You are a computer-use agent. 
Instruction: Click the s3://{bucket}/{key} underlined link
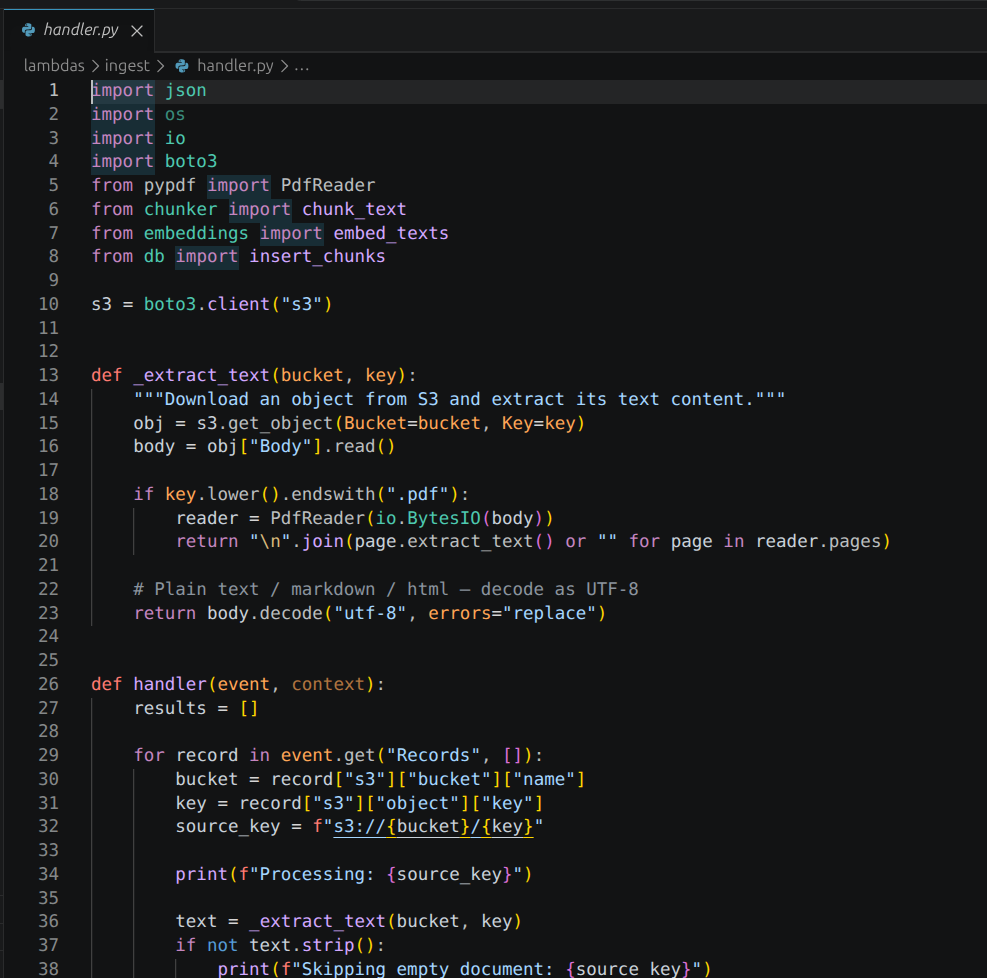click(433, 827)
